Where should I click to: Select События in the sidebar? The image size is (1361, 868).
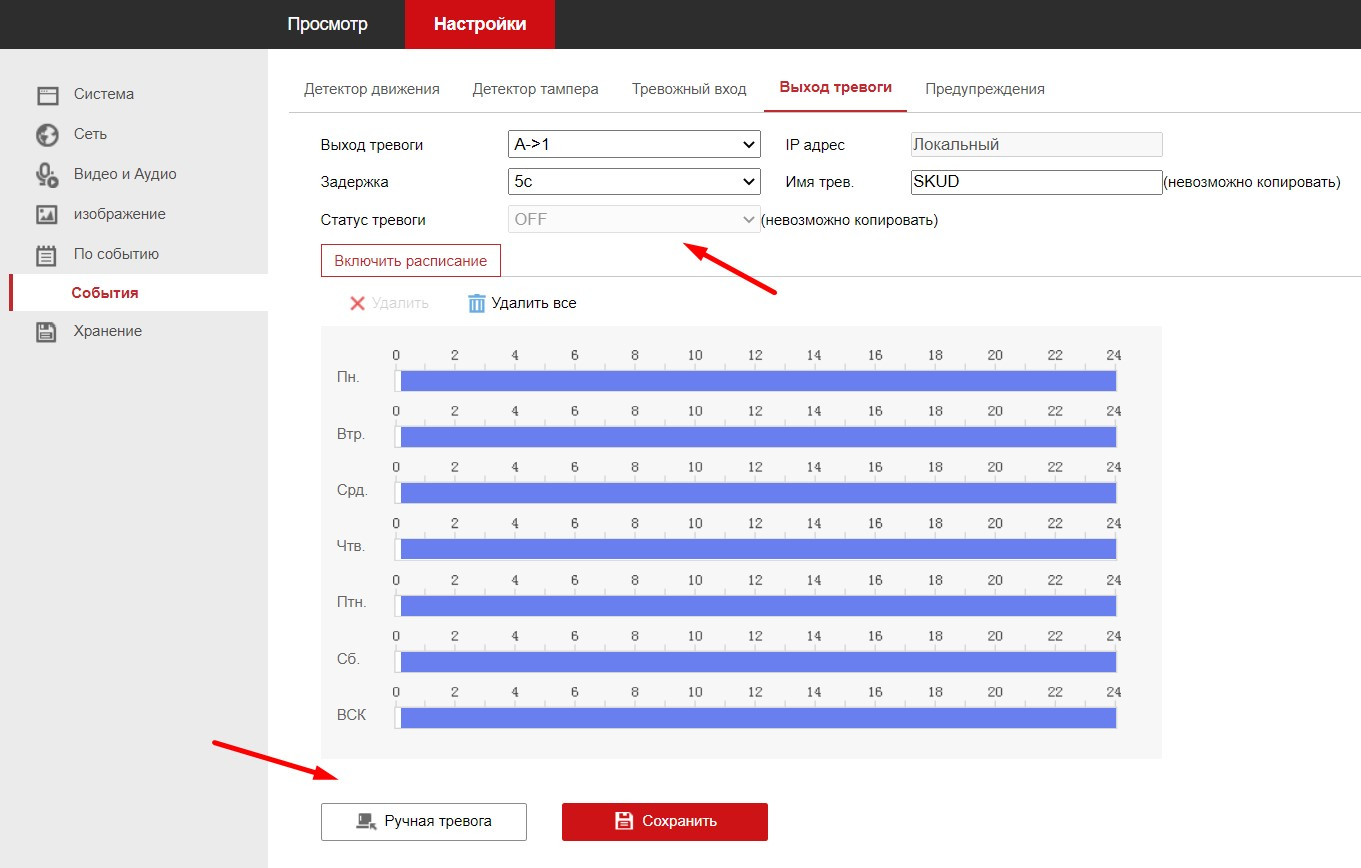pos(105,293)
